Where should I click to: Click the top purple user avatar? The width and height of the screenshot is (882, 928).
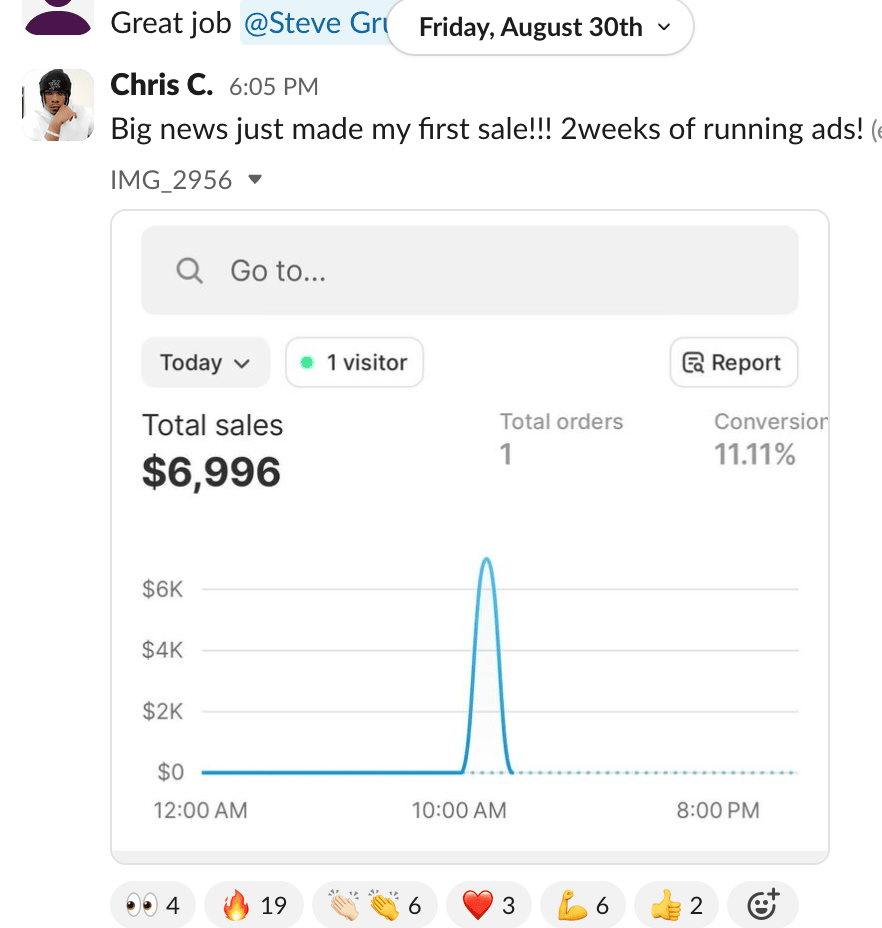[x=58, y=15]
